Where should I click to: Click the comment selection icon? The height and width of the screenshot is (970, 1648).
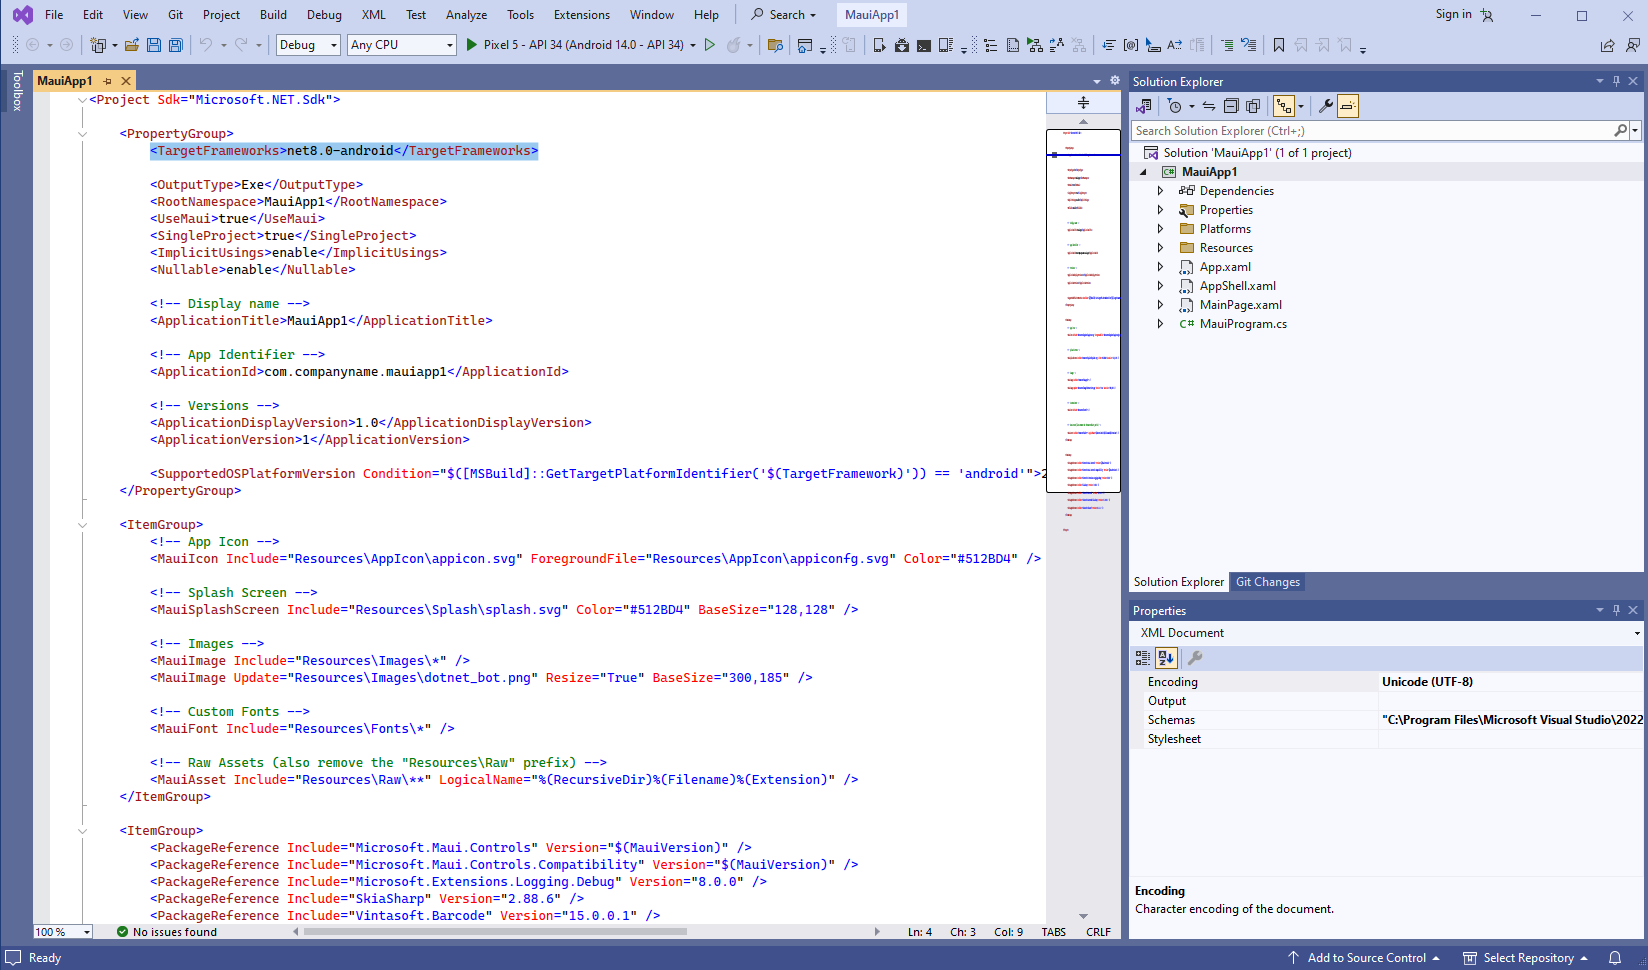pyautogui.click(x=1227, y=45)
